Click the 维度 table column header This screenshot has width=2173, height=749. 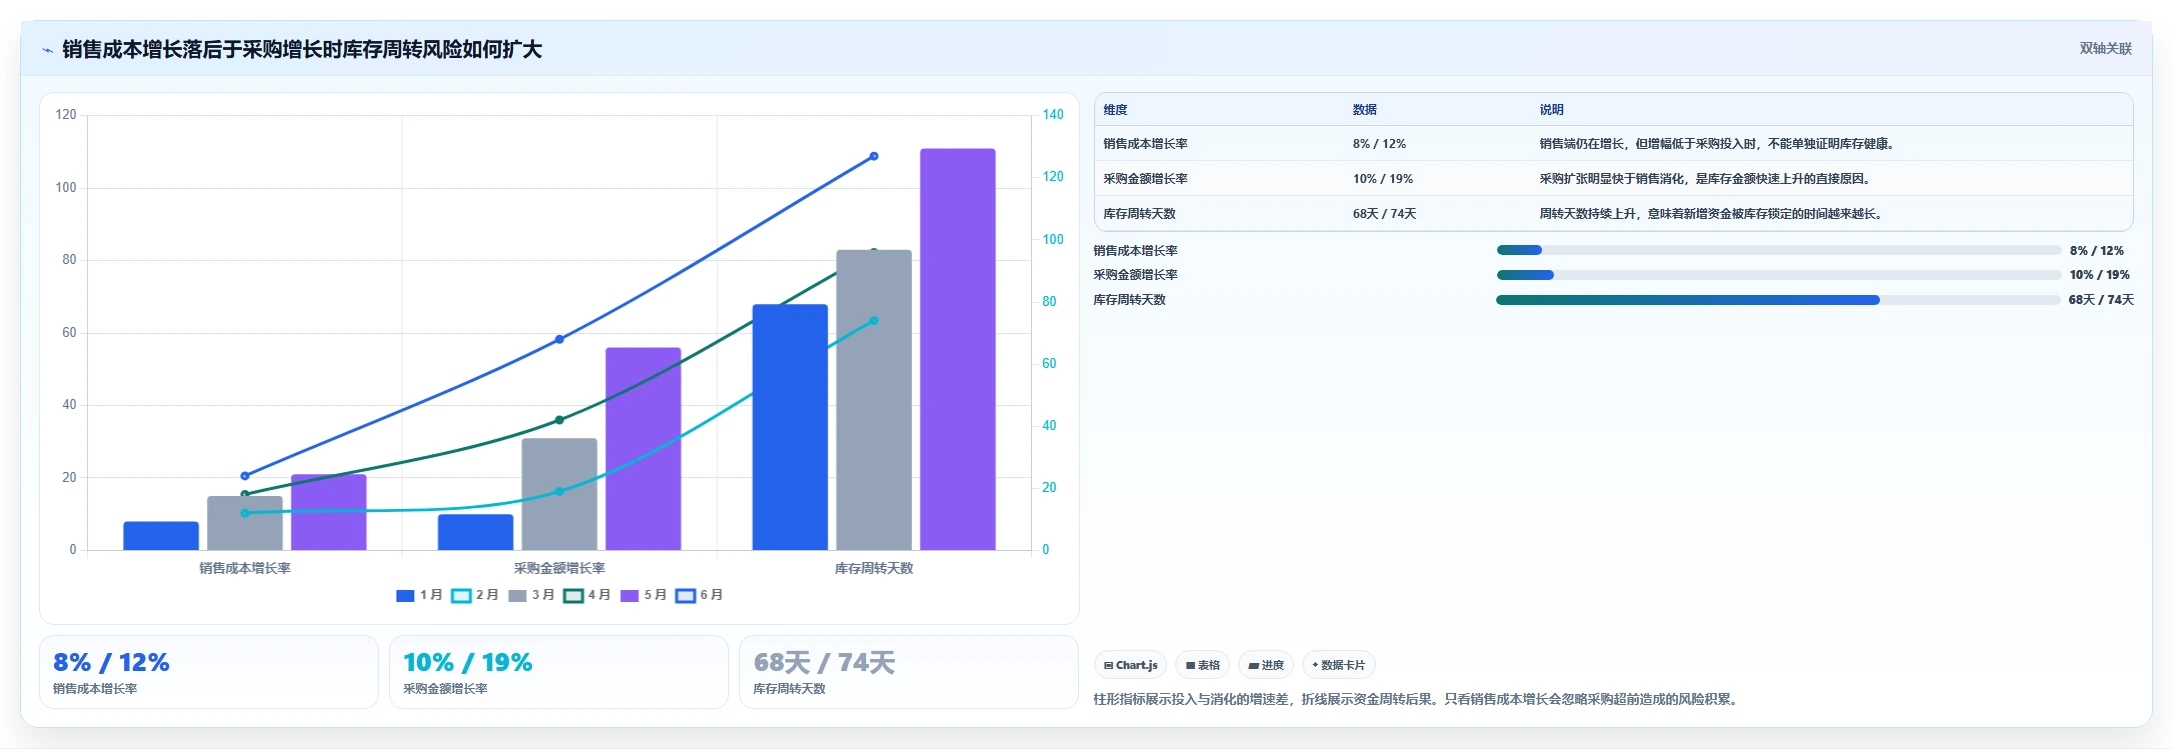click(1115, 110)
